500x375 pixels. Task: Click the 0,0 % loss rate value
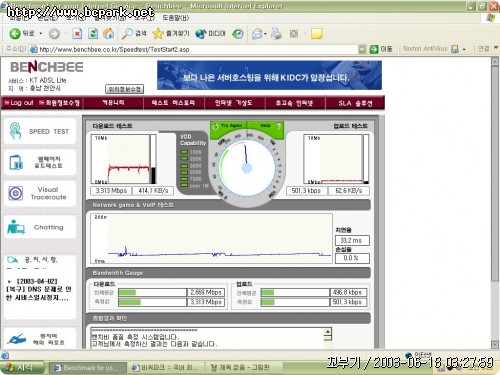pos(352,258)
